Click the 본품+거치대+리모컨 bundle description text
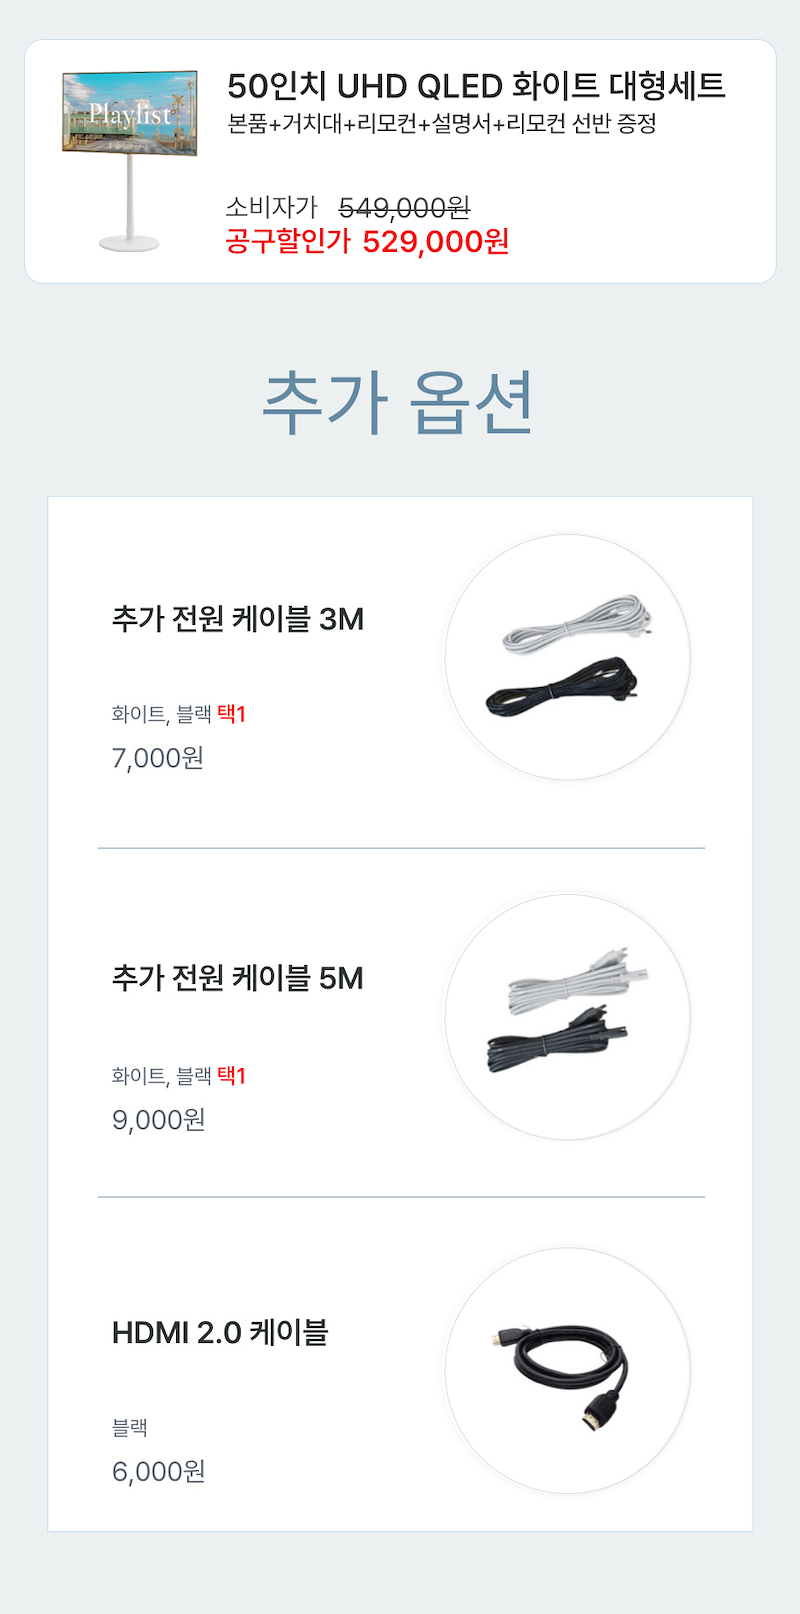The width and height of the screenshot is (800, 1614). pos(442,124)
